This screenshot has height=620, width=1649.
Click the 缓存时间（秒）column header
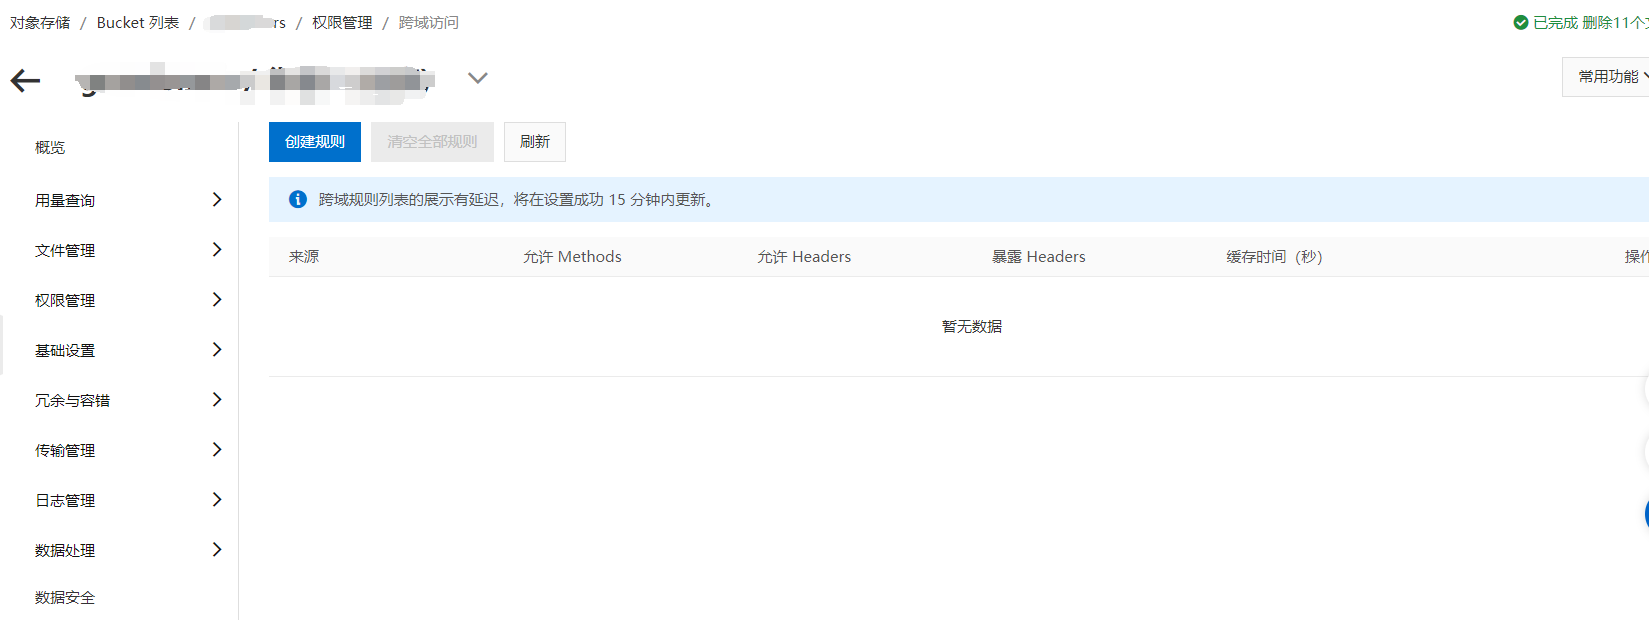coord(1274,257)
